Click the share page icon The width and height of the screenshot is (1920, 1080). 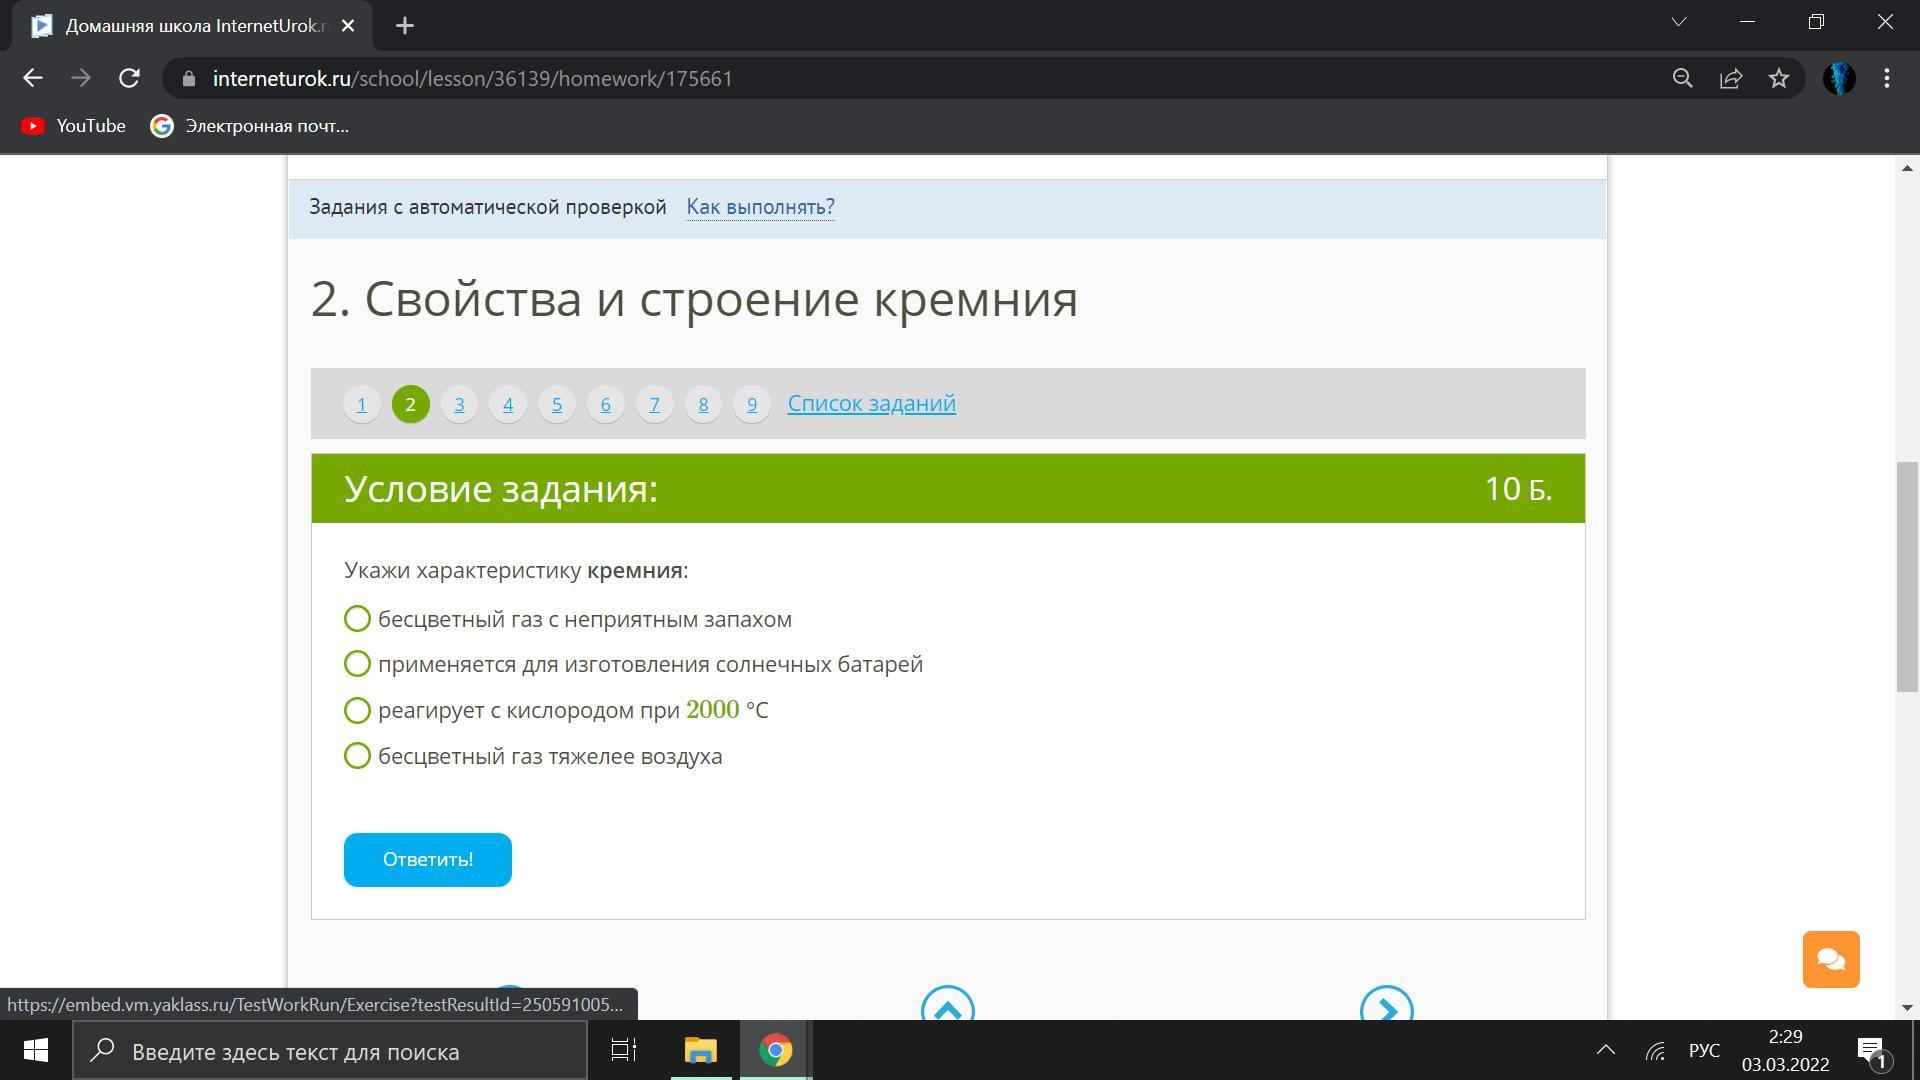(1730, 78)
